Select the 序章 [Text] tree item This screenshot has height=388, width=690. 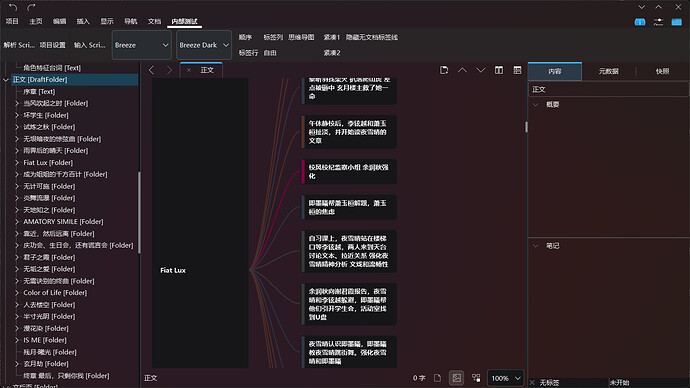pos(39,92)
